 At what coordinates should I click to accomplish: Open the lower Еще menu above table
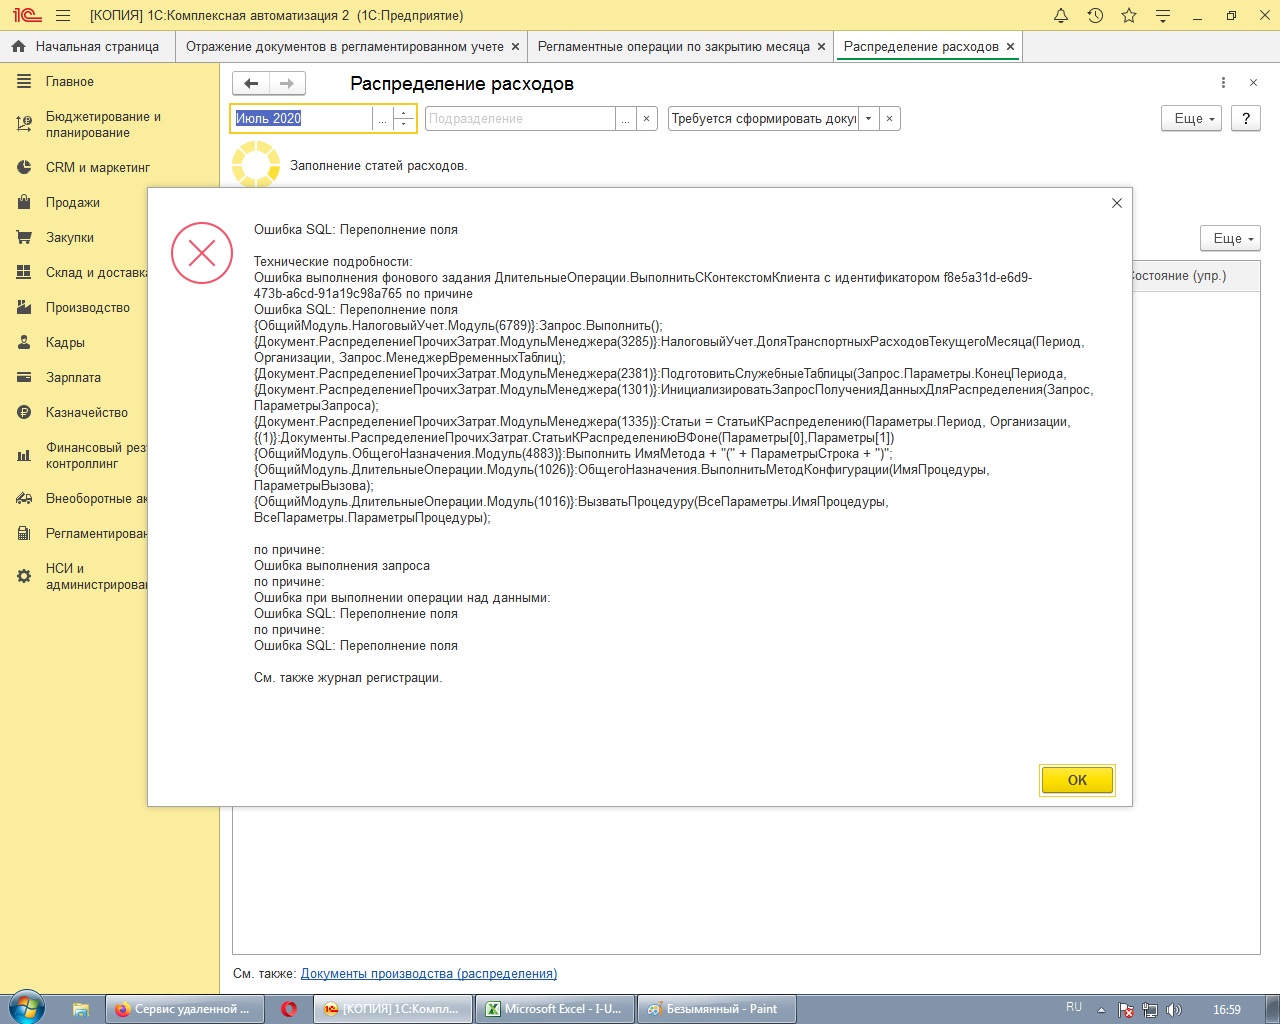pos(1229,239)
